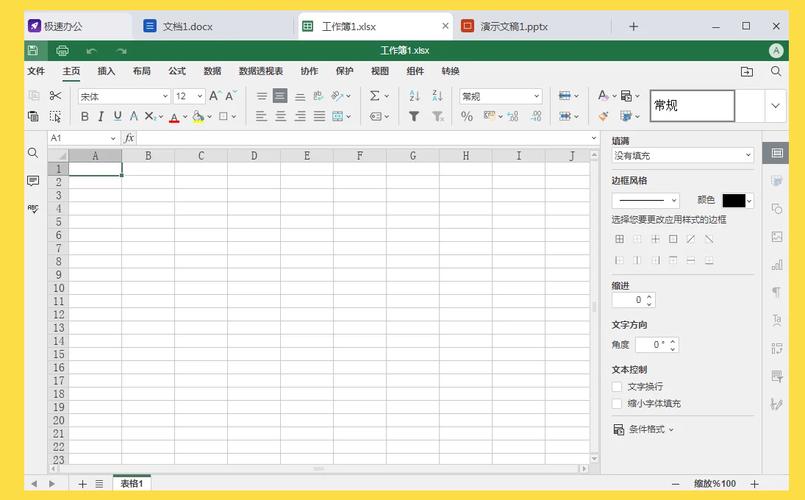
Task: Click the search icon at top right
Action: click(x=776, y=71)
